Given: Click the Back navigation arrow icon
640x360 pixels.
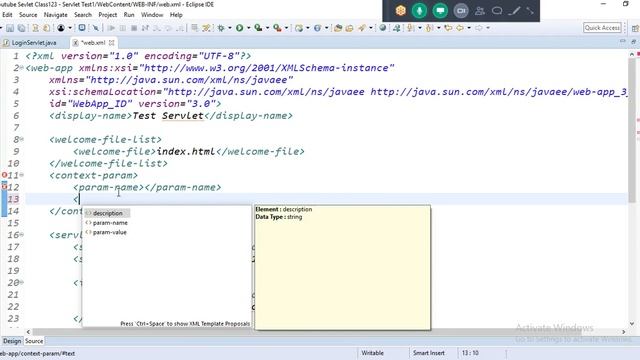Looking at the screenshot, I should point(460,28).
